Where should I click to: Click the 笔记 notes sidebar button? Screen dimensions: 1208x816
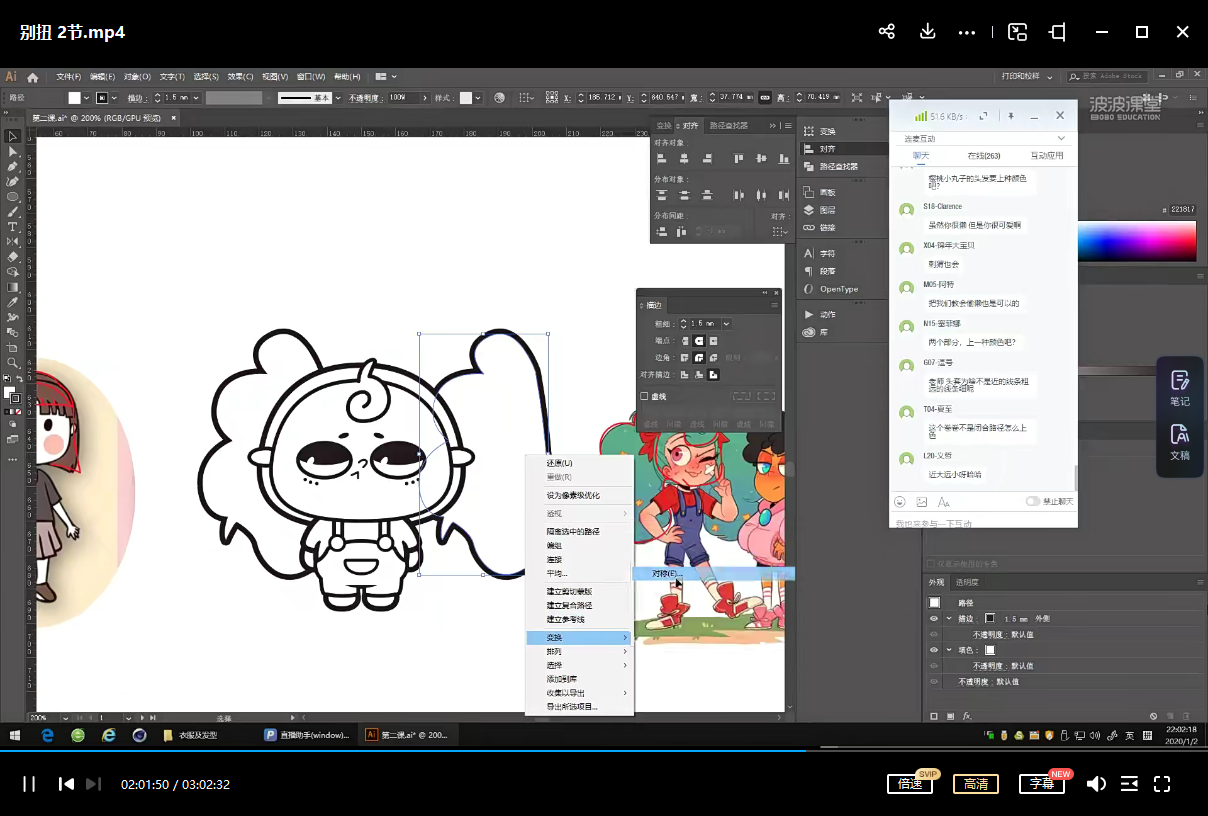click(1180, 389)
